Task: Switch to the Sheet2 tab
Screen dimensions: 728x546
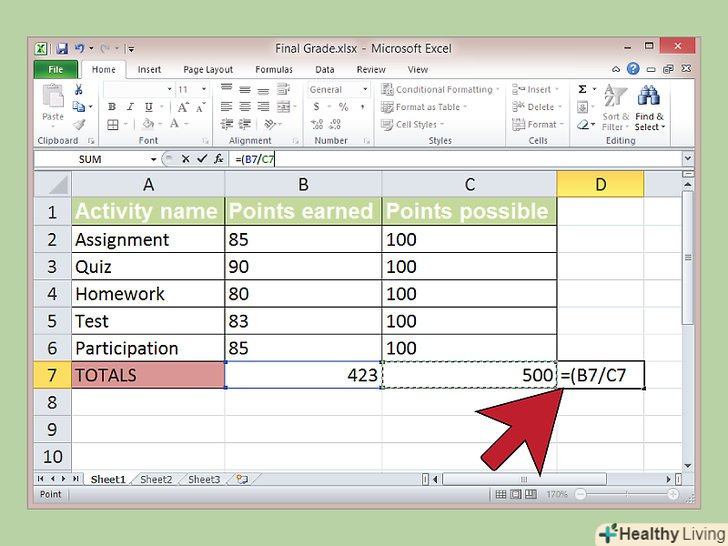Action: click(x=155, y=480)
